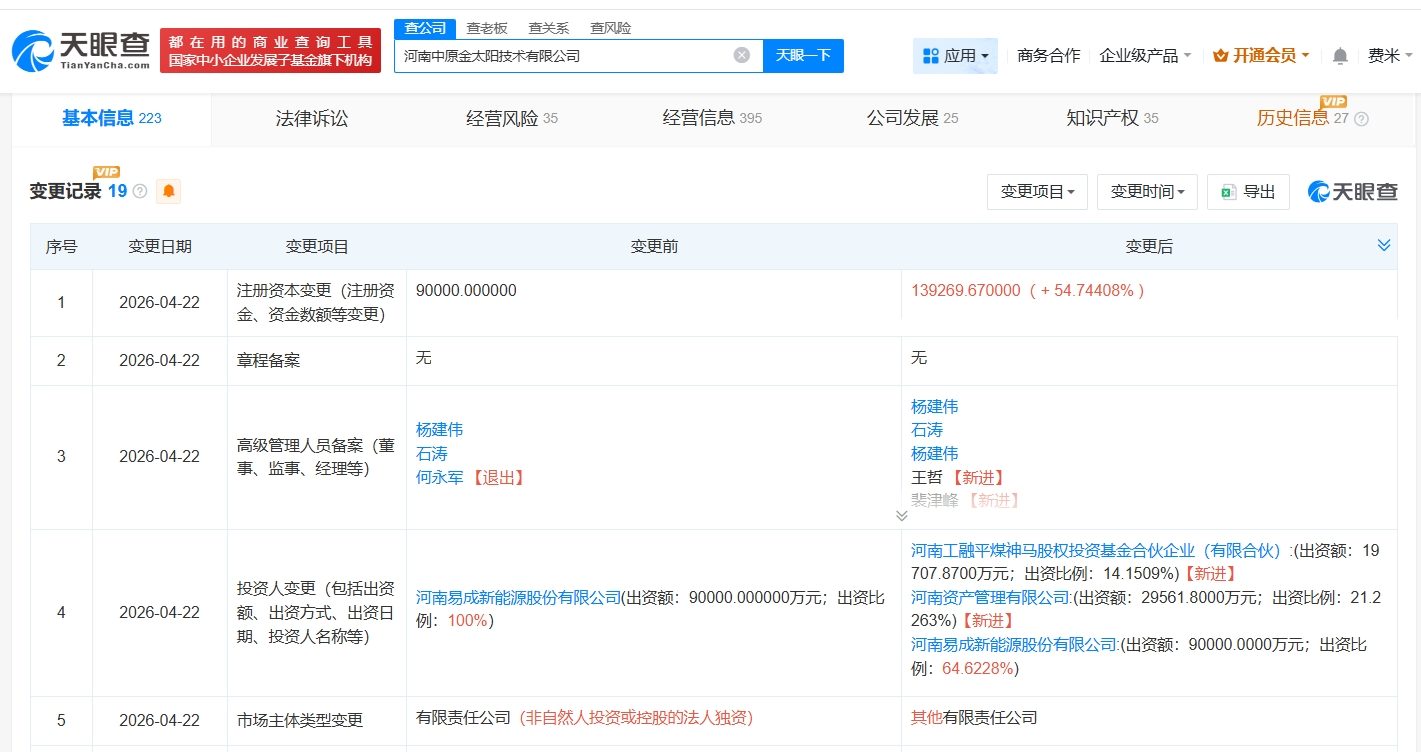Open 河南易成新能源 link in 变更前 column
This screenshot has width=1421, height=752.
click(x=519, y=598)
